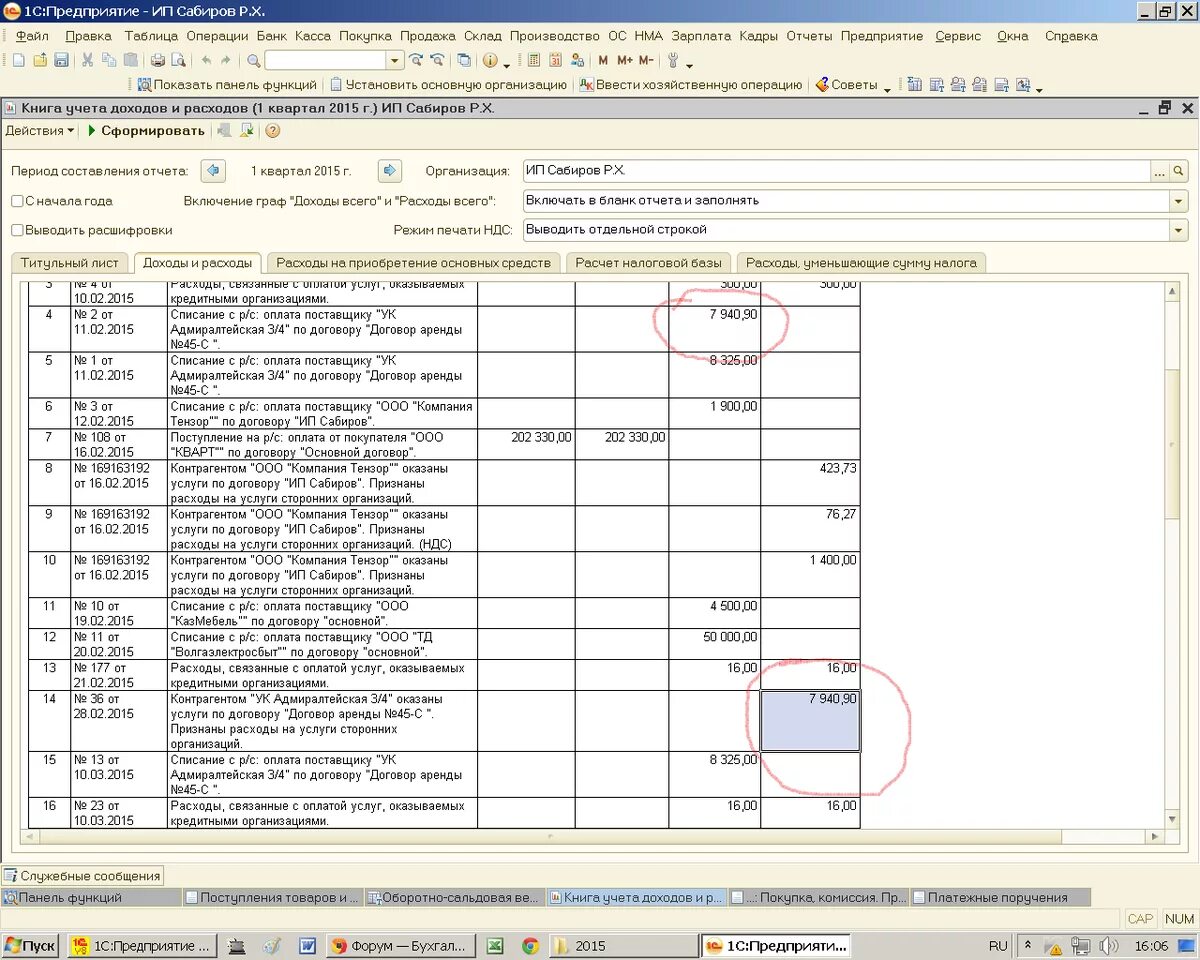Open the 2015 folder in taskbar

pos(623,945)
